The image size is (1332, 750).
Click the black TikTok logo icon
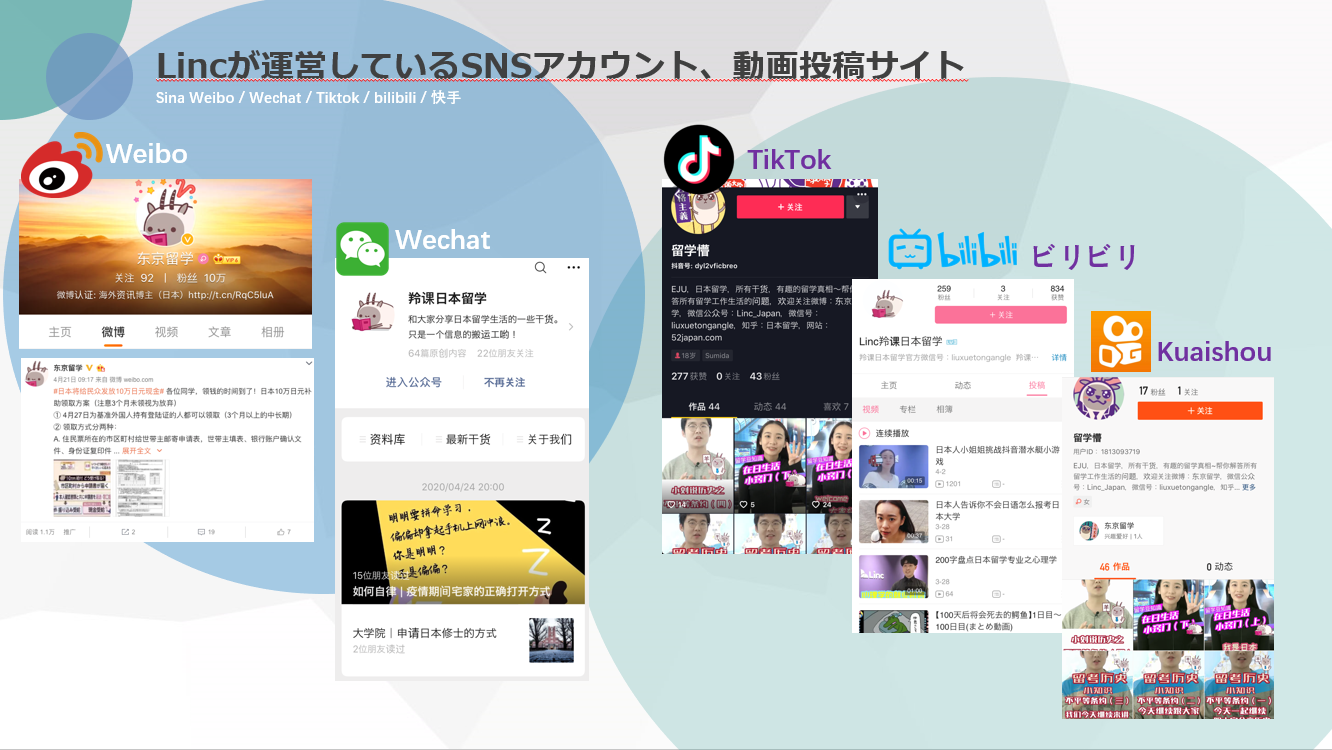coord(699,159)
